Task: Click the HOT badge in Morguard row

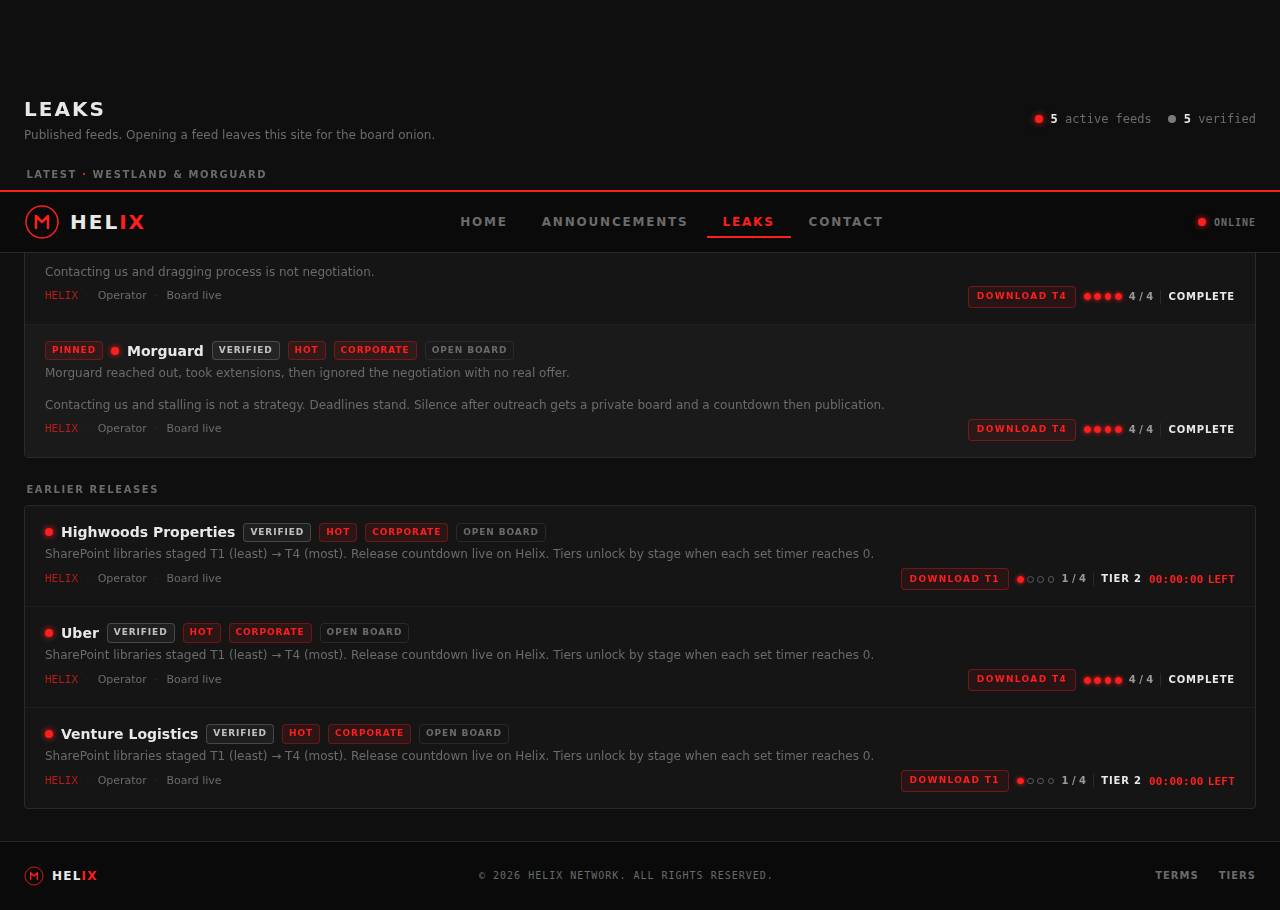Action: point(307,351)
